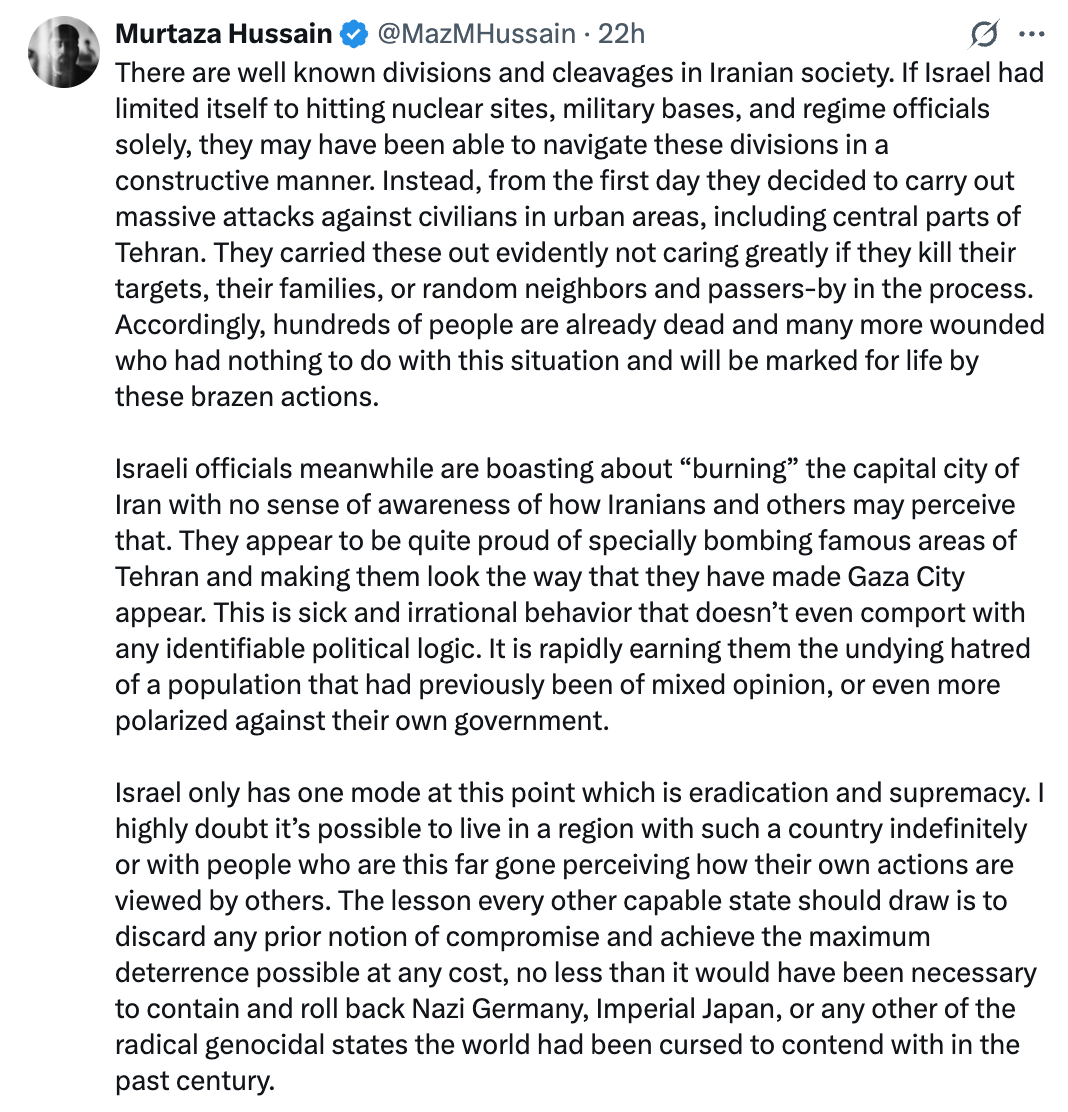Click the final line "past century."
Viewport: 1068px width, 1112px height.
pyautogui.click(x=194, y=1081)
